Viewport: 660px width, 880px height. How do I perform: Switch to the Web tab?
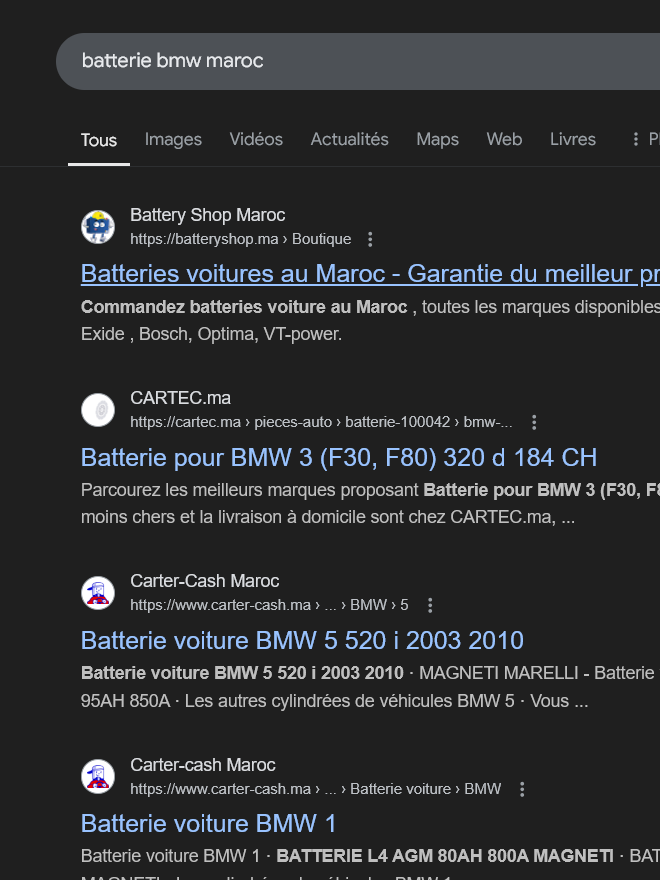(x=504, y=139)
